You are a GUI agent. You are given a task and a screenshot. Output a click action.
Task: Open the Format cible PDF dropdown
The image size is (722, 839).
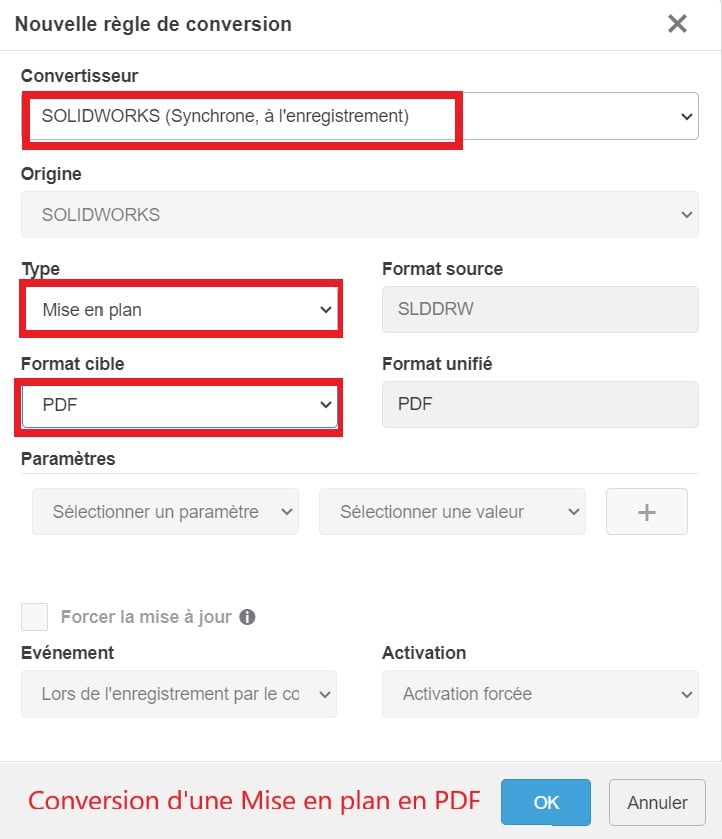pos(180,405)
